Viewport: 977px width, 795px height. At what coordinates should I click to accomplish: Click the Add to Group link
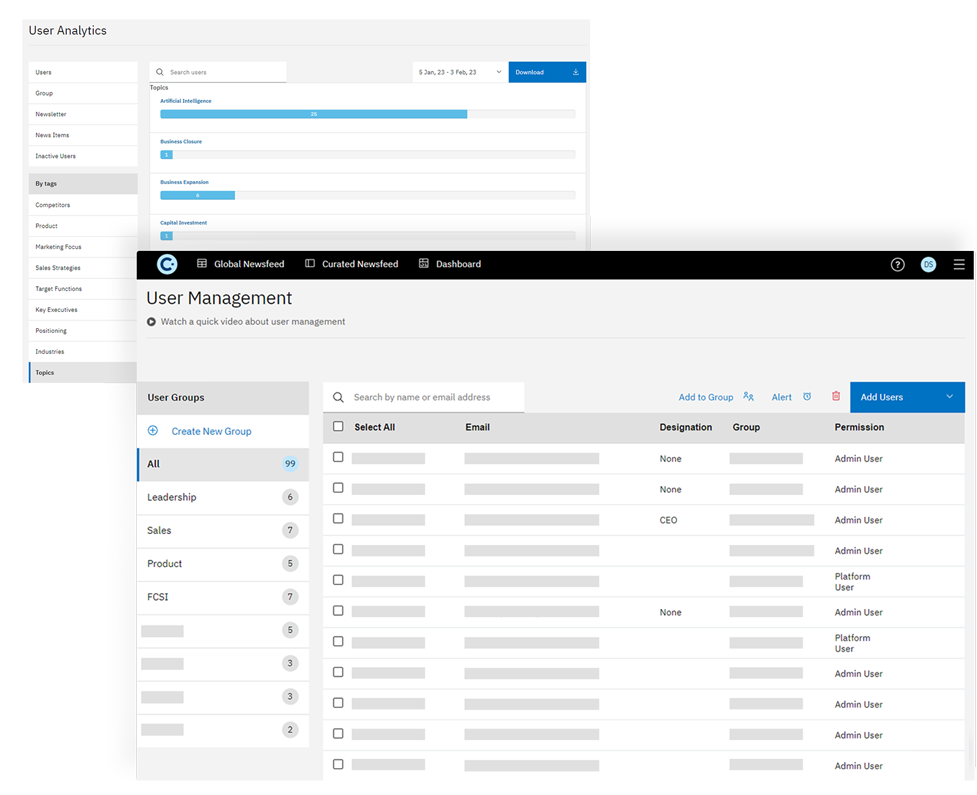pos(706,398)
